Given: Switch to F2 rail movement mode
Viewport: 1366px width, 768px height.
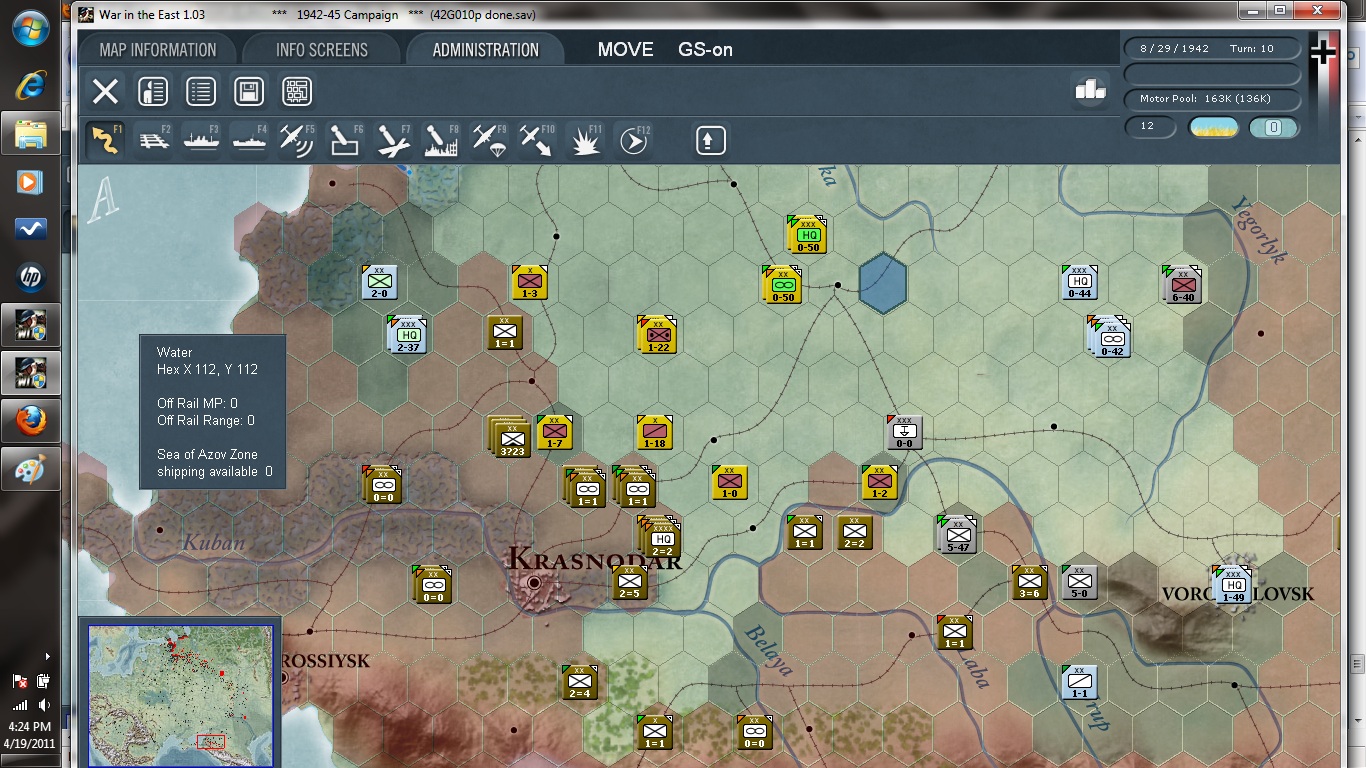Looking at the screenshot, I should coord(154,140).
